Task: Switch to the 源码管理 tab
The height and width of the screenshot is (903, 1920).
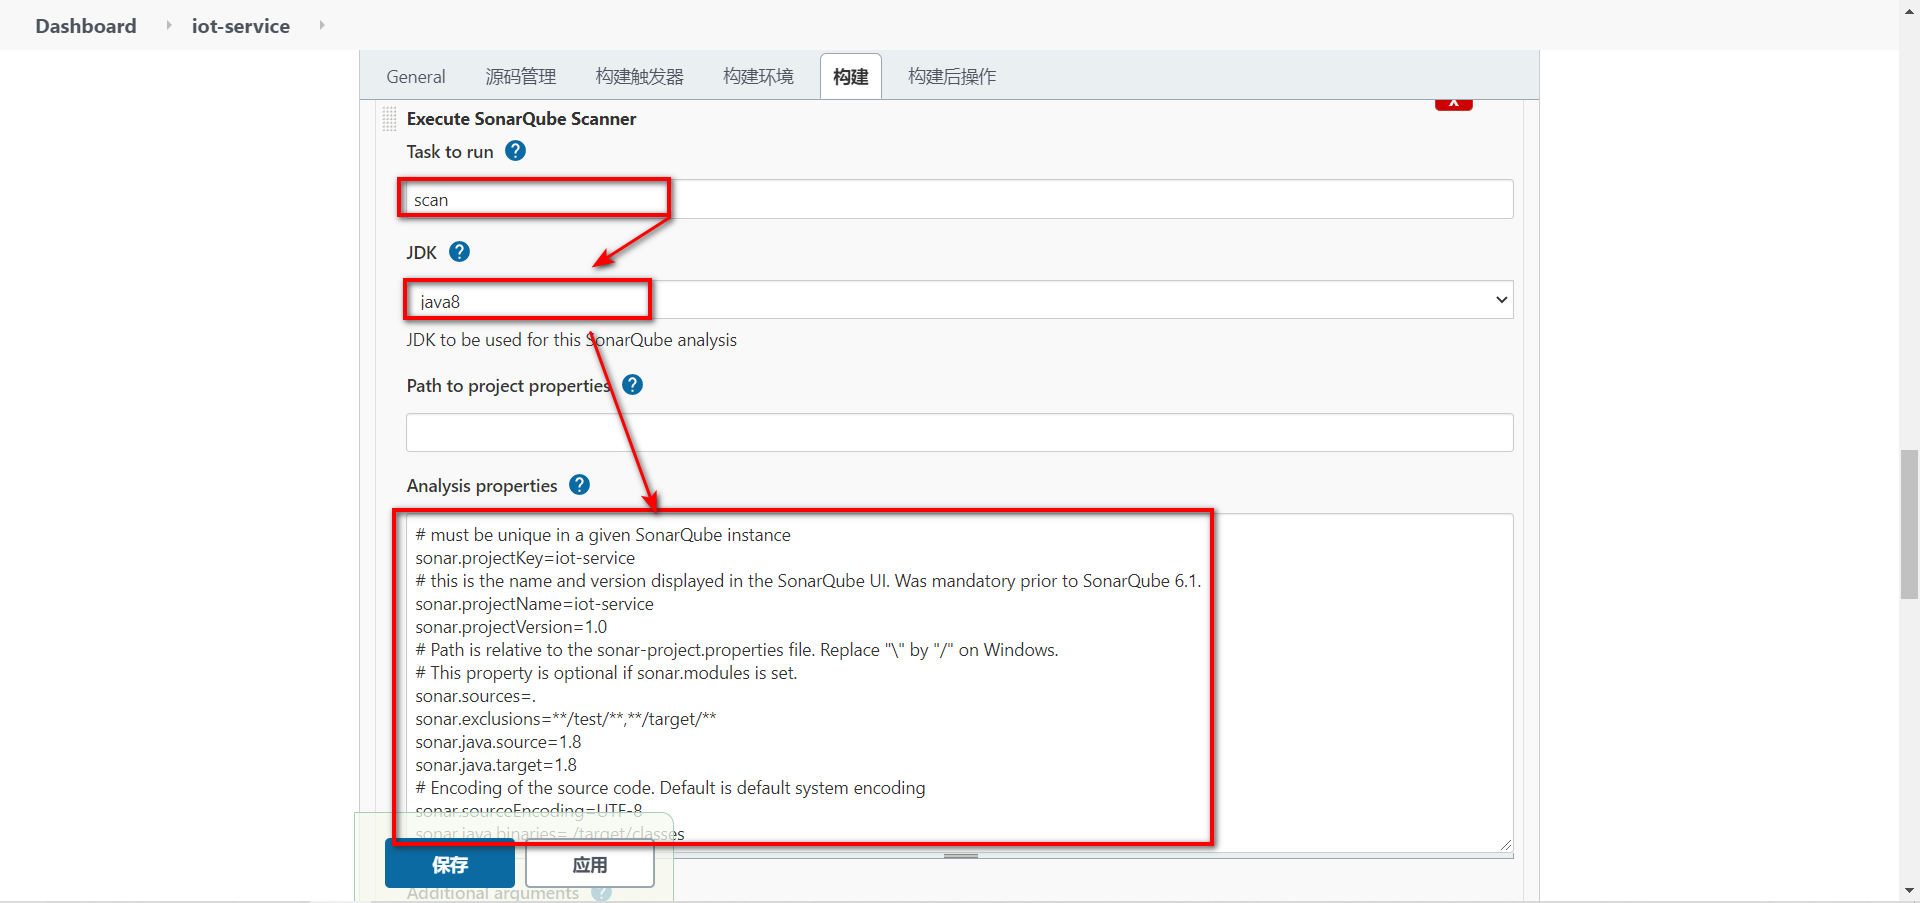Action: 520,77
